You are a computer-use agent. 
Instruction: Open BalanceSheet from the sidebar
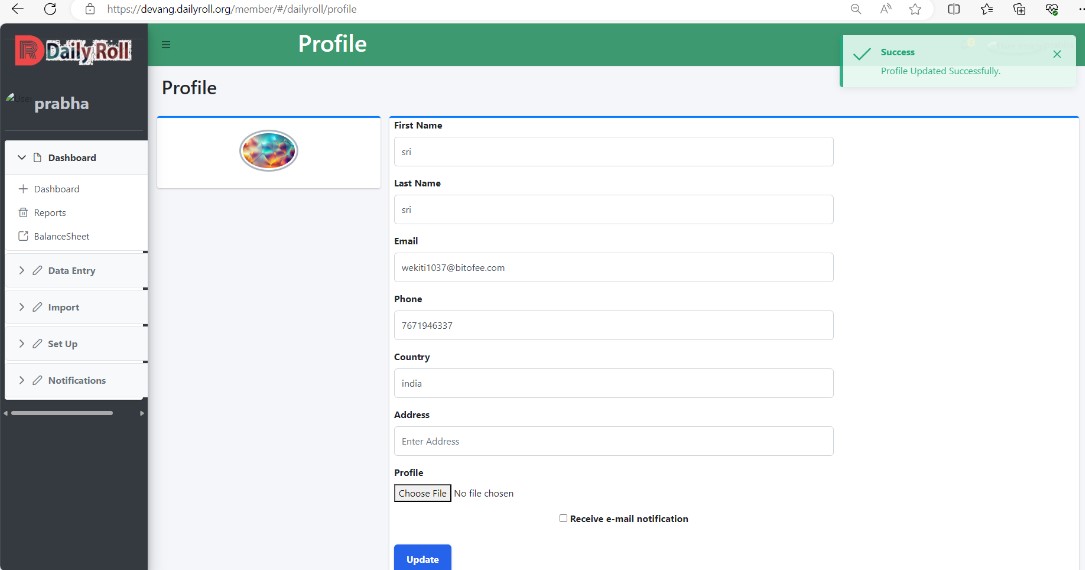[x=61, y=236]
